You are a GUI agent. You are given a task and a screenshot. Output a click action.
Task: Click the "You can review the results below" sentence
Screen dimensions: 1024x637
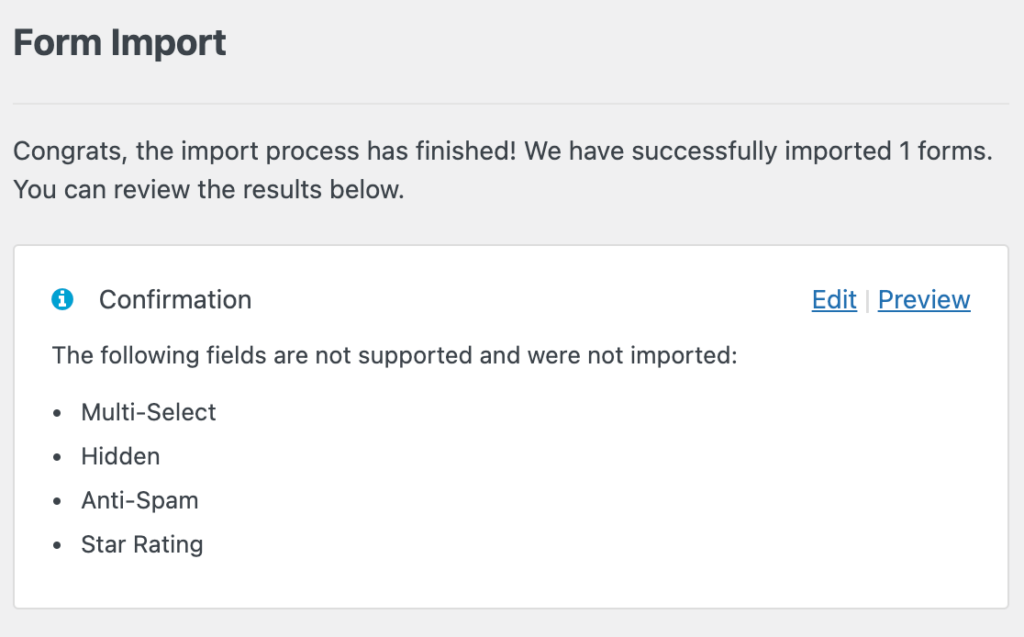click(209, 190)
